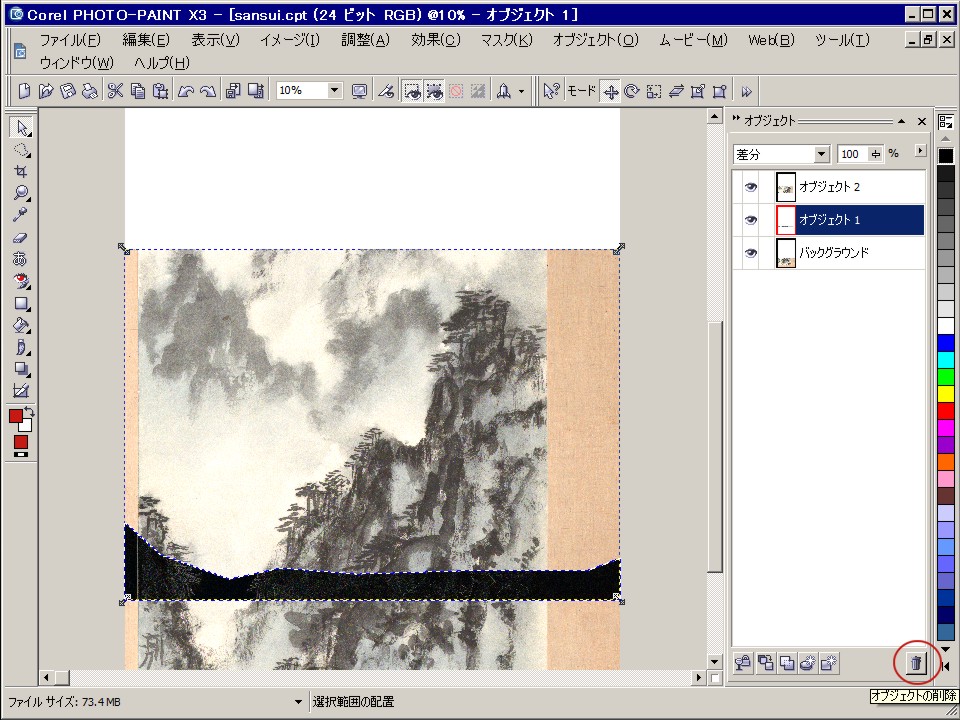Click the オブジェクト 1 thumbnail
The width and height of the screenshot is (960, 720).
point(786,220)
